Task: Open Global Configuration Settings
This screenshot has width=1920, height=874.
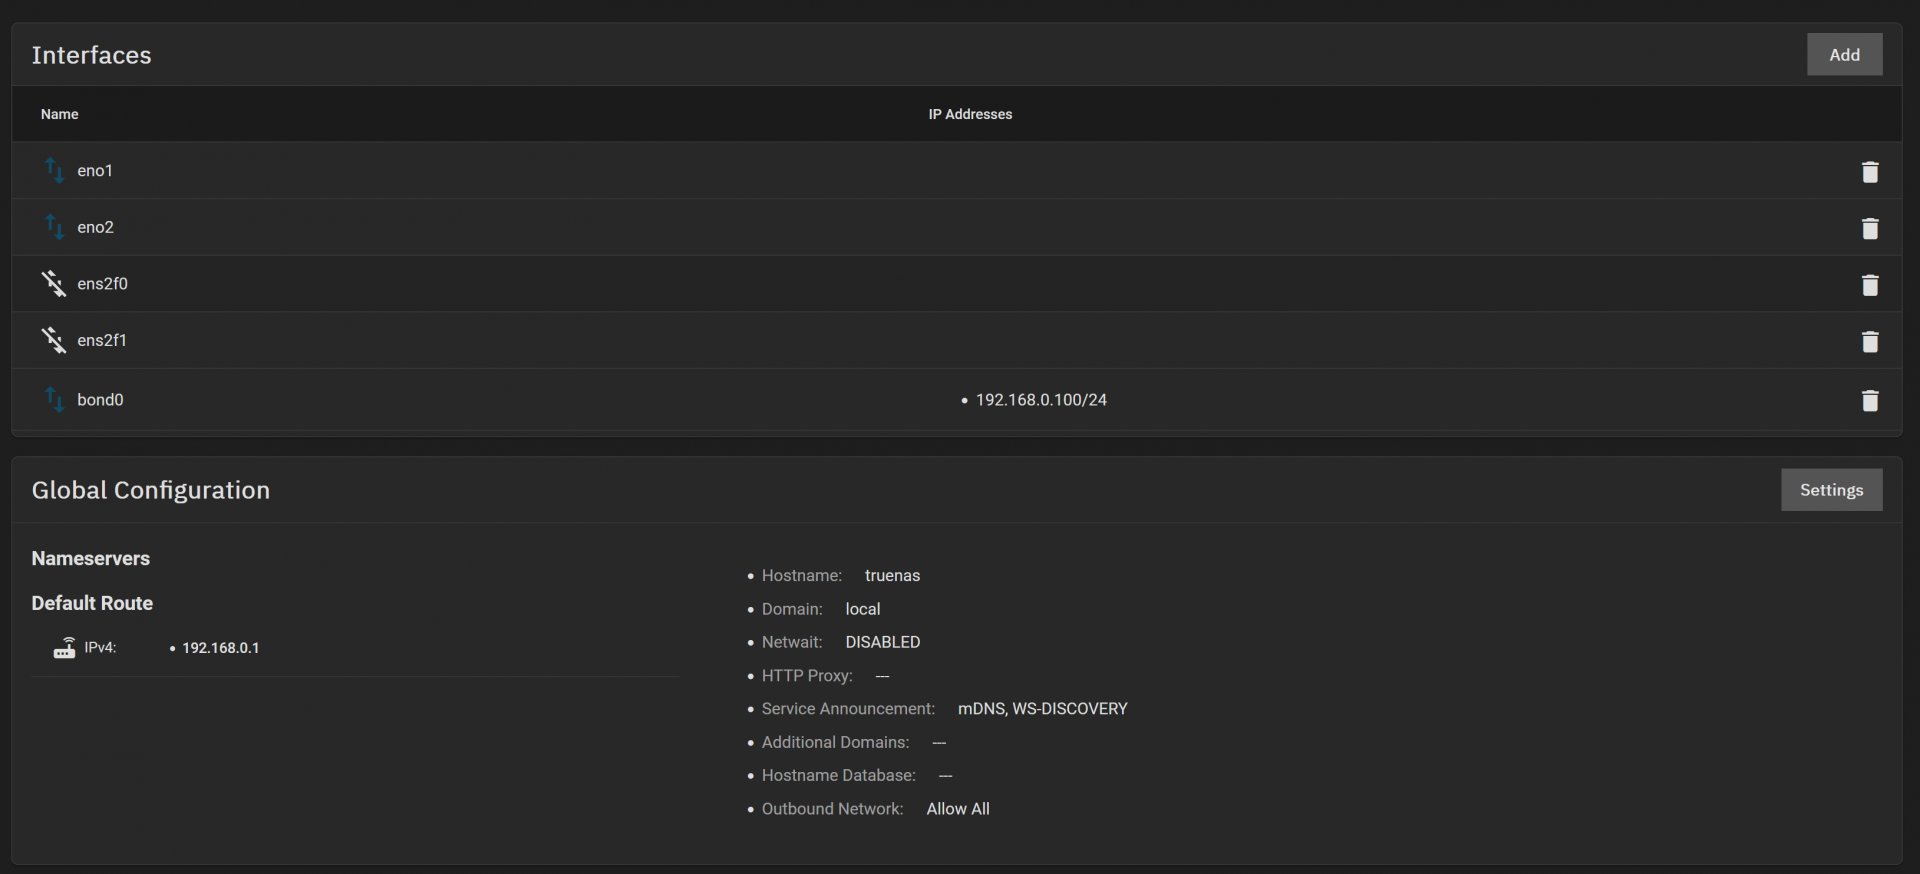Action: tap(1830, 490)
